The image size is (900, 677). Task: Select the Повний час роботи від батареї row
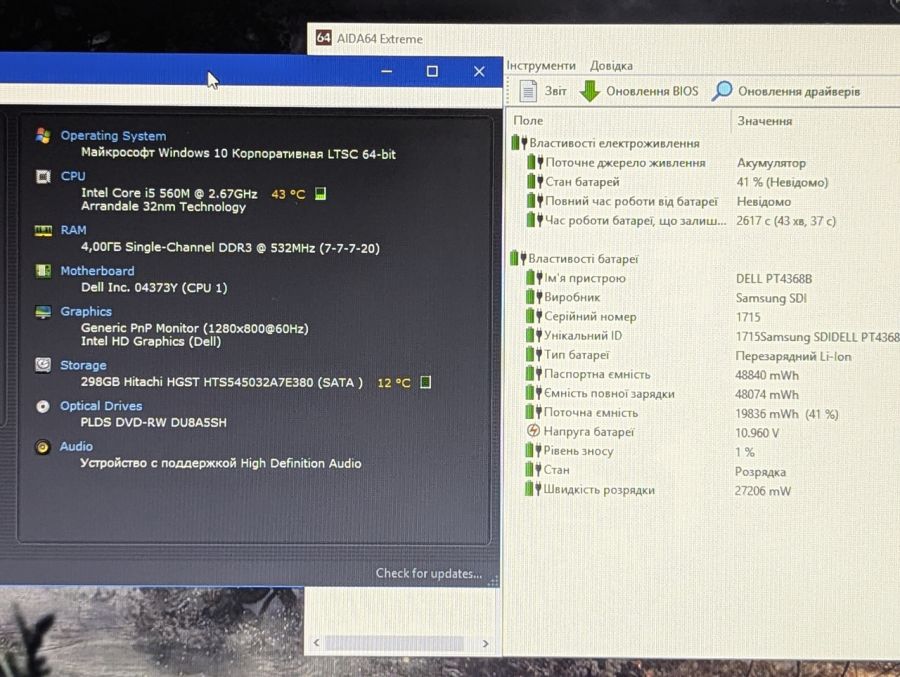712,201
